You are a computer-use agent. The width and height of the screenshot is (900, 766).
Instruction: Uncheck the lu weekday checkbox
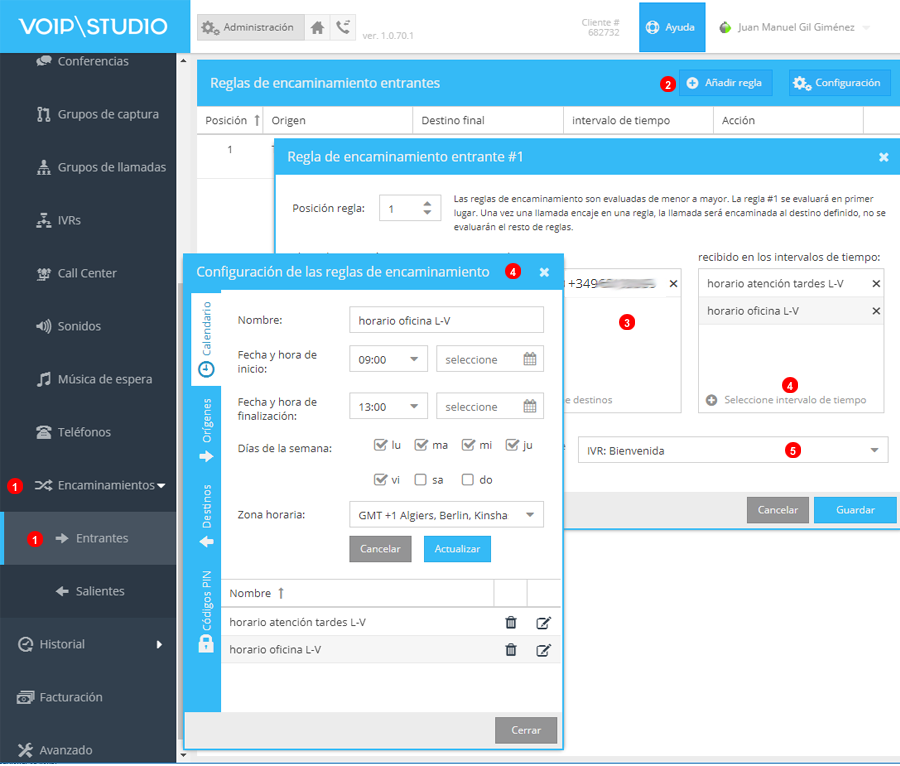380,445
